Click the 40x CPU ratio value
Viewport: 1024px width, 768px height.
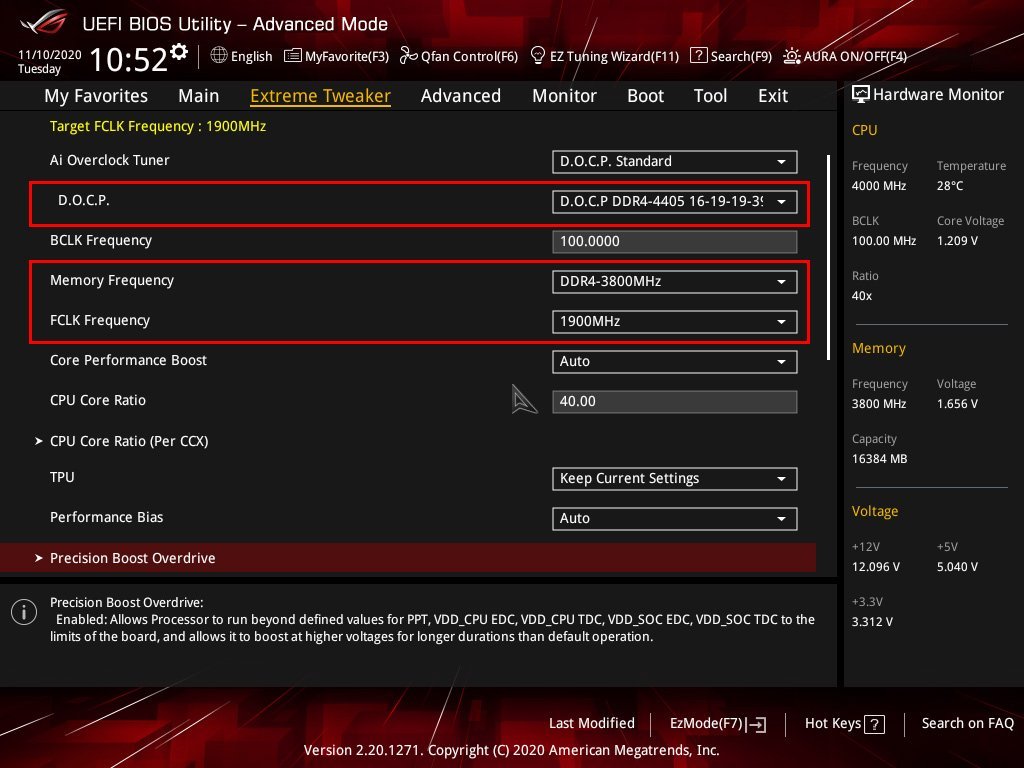click(x=862, y=295)
